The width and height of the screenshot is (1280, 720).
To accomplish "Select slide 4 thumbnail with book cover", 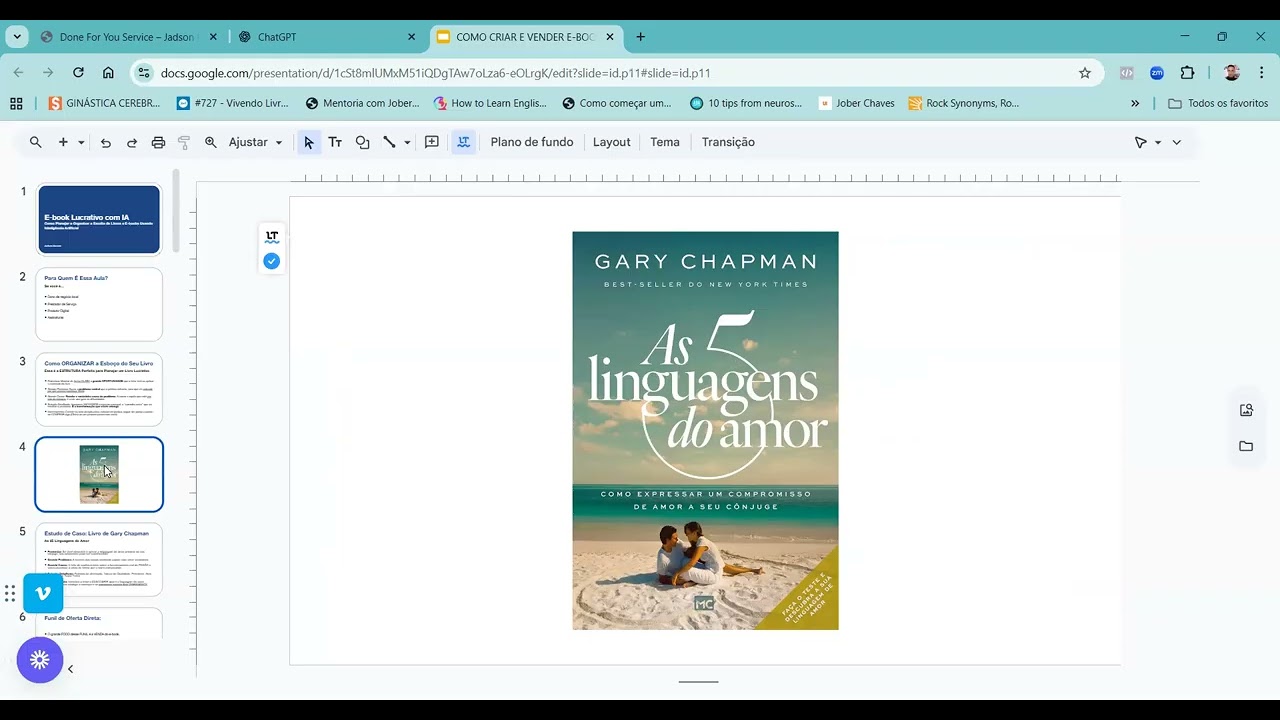I will pos(99,474).
